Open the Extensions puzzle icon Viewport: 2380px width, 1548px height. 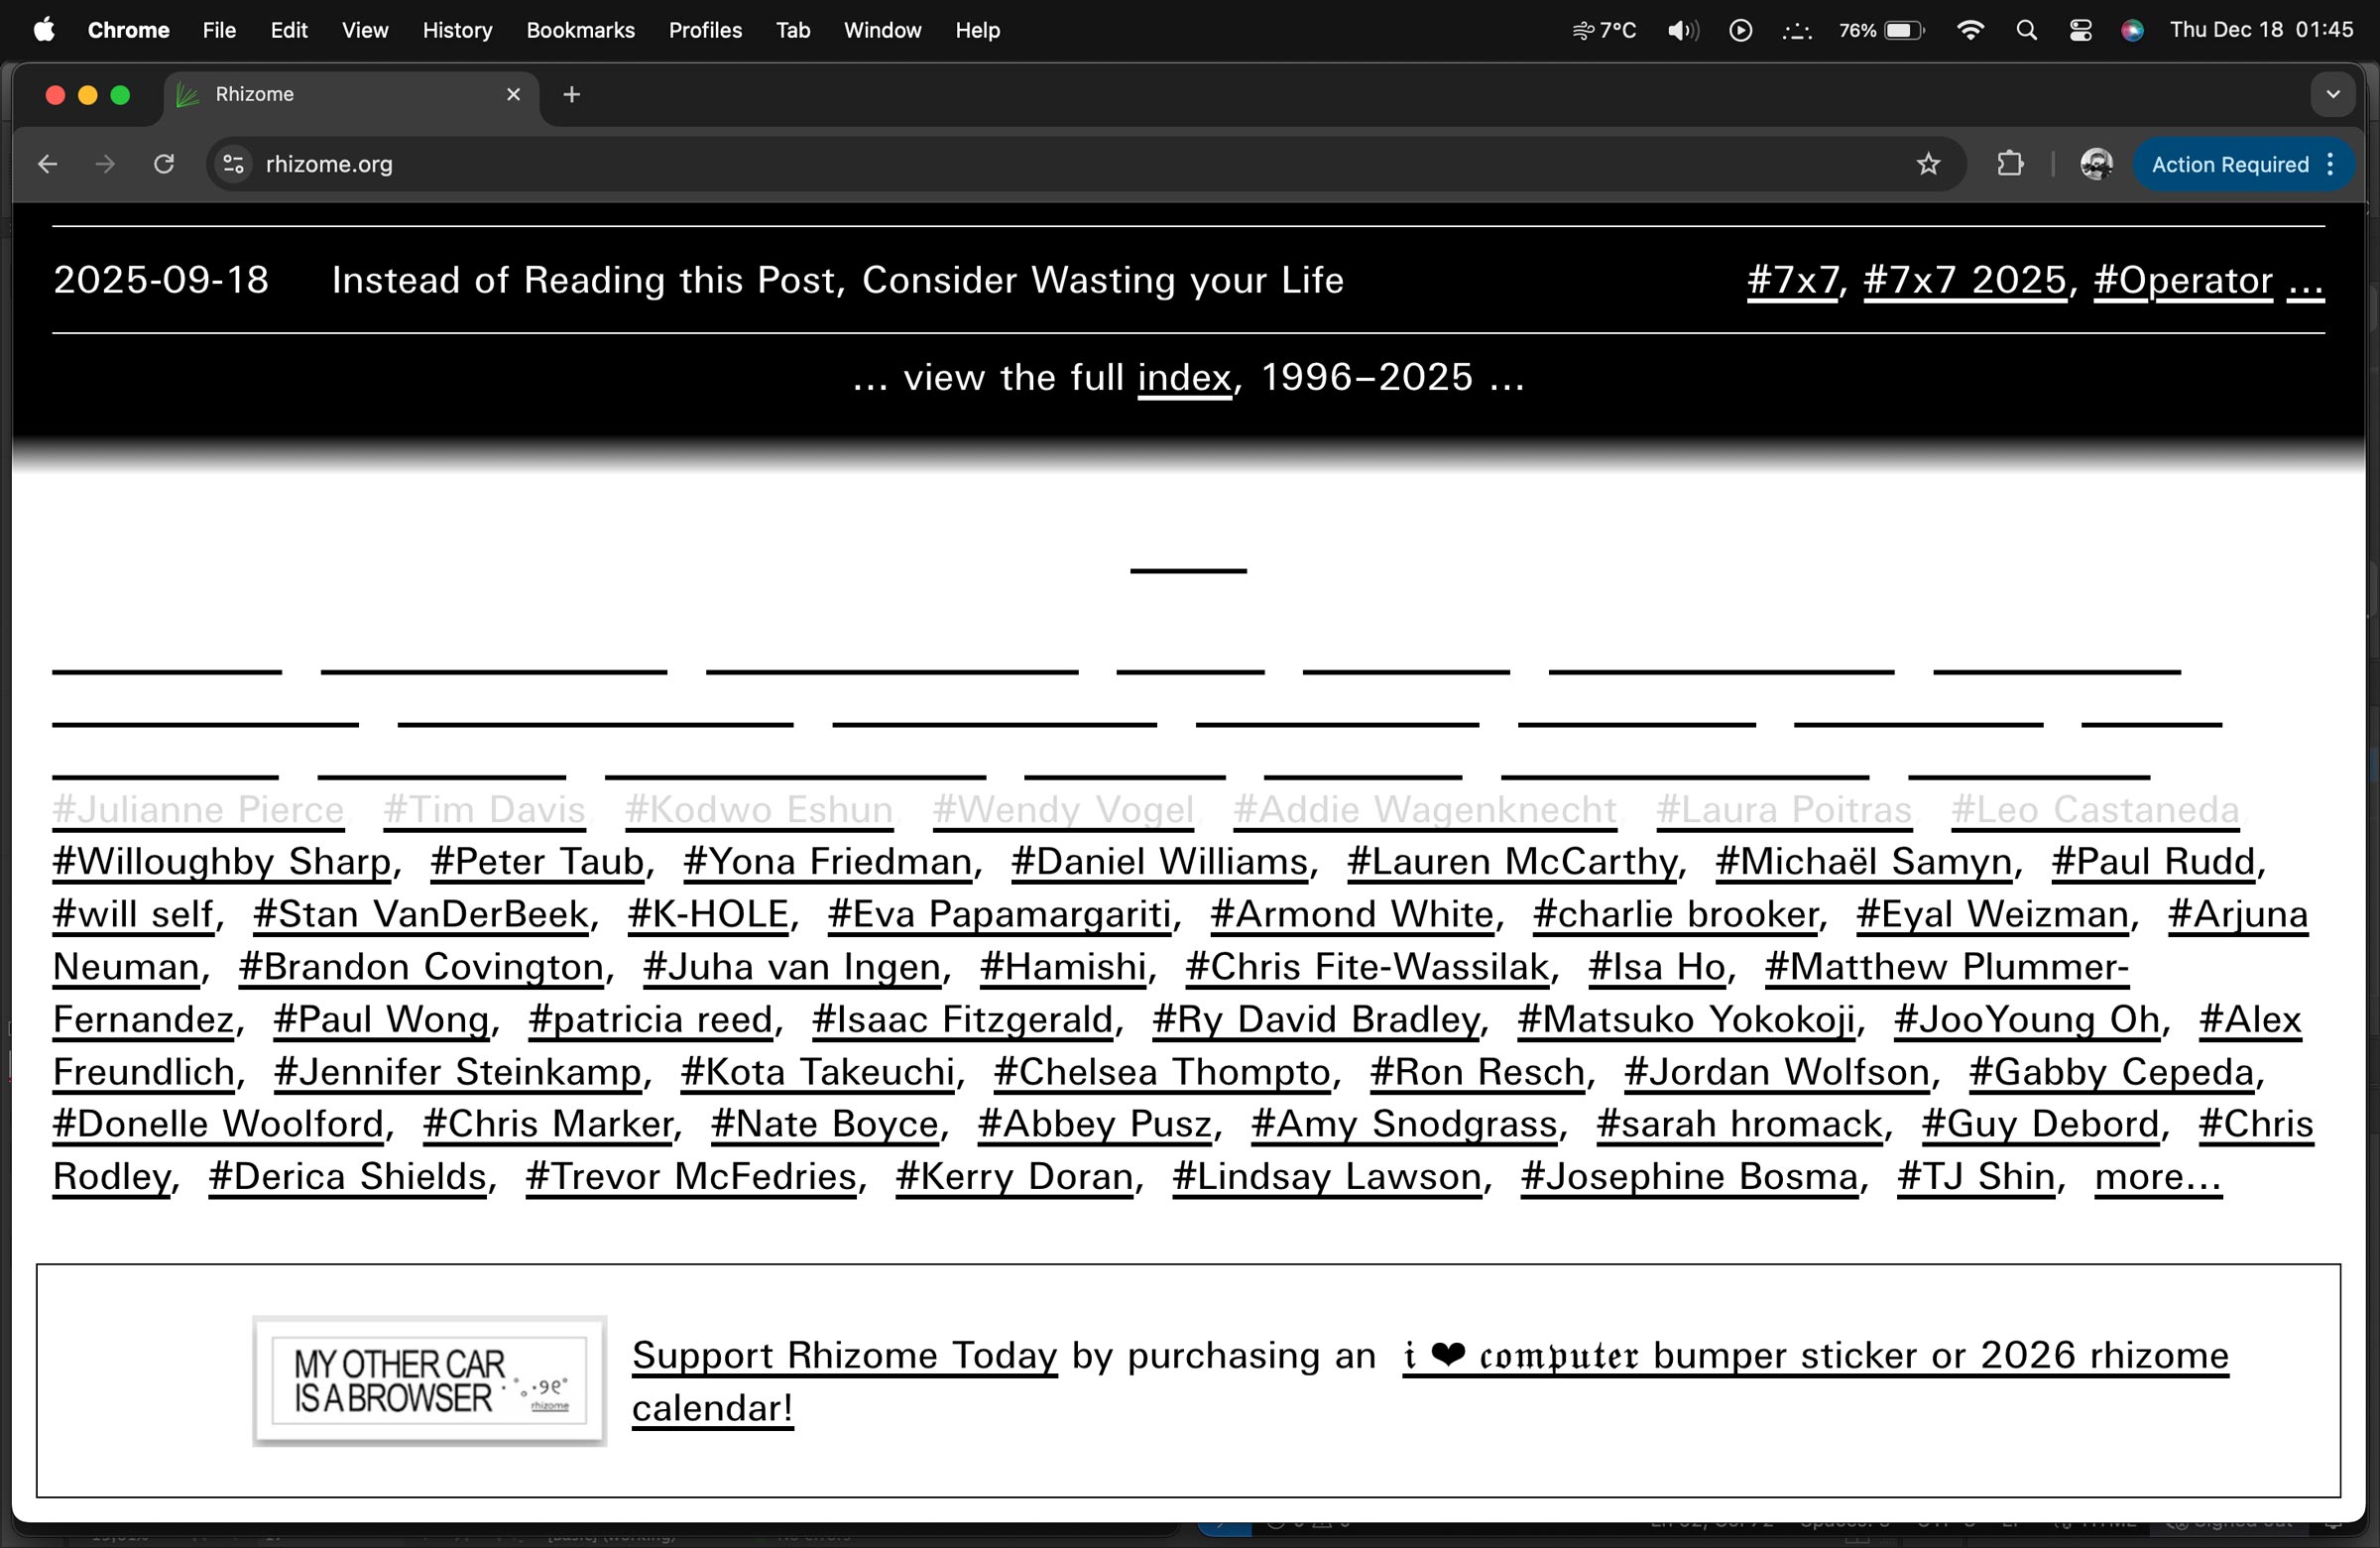coord(2010,164)
